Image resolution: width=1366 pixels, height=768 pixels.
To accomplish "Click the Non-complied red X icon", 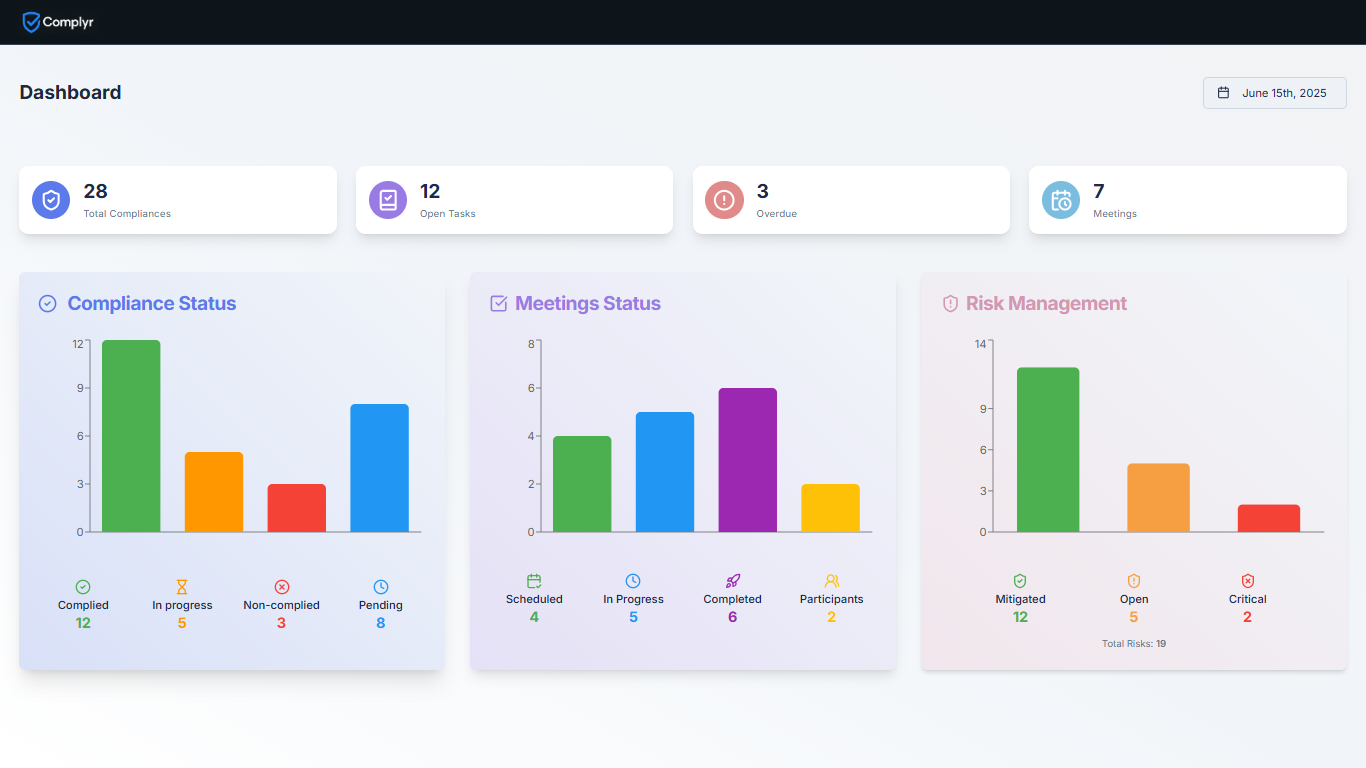I will (282, 587).
